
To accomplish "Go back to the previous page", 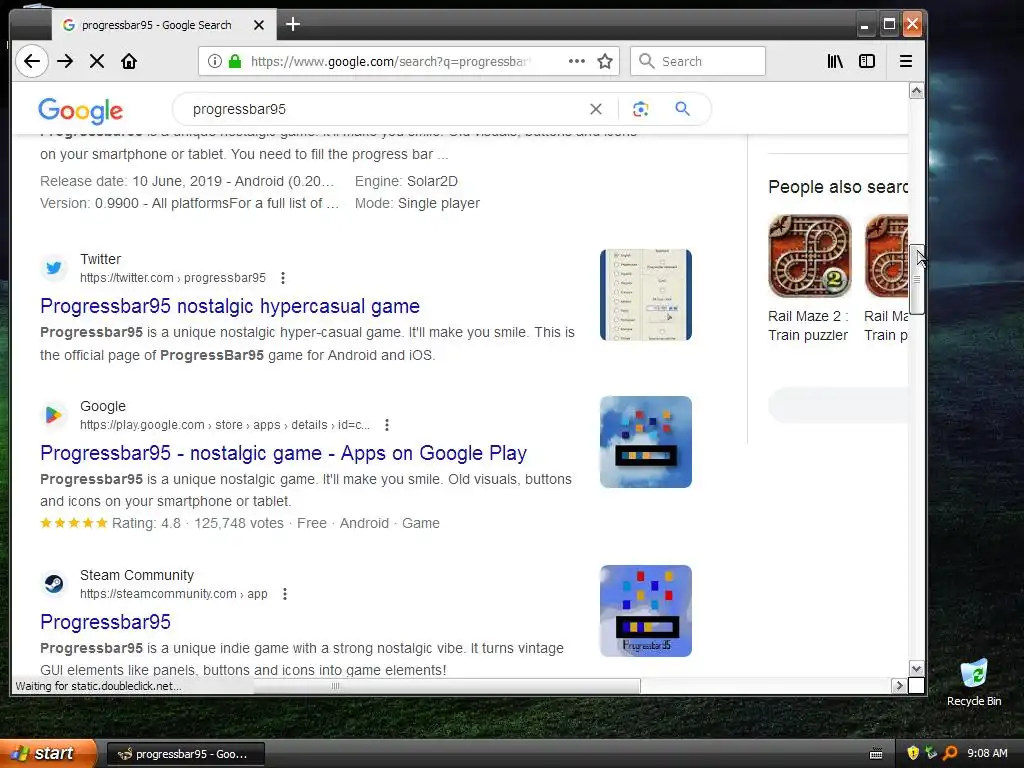I will (31, 61).
